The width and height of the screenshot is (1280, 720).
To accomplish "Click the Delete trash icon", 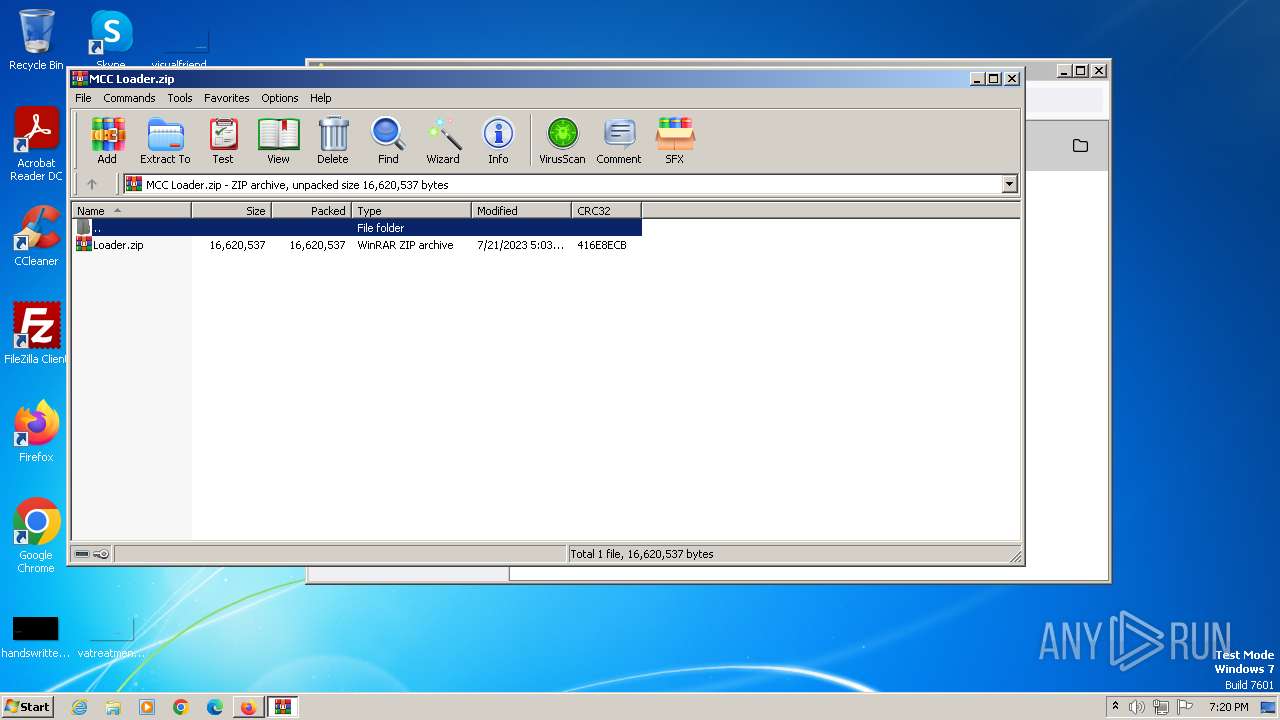I will 333,140.
